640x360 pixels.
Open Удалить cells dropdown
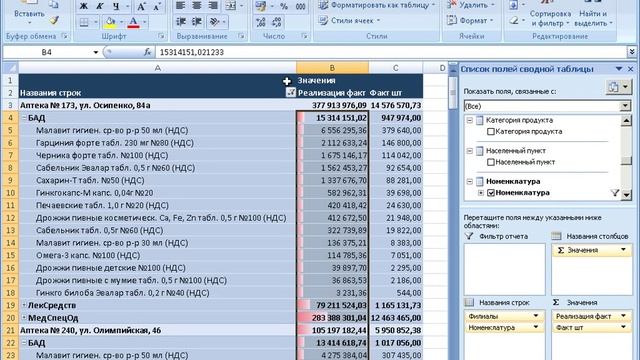coord(470,5)
